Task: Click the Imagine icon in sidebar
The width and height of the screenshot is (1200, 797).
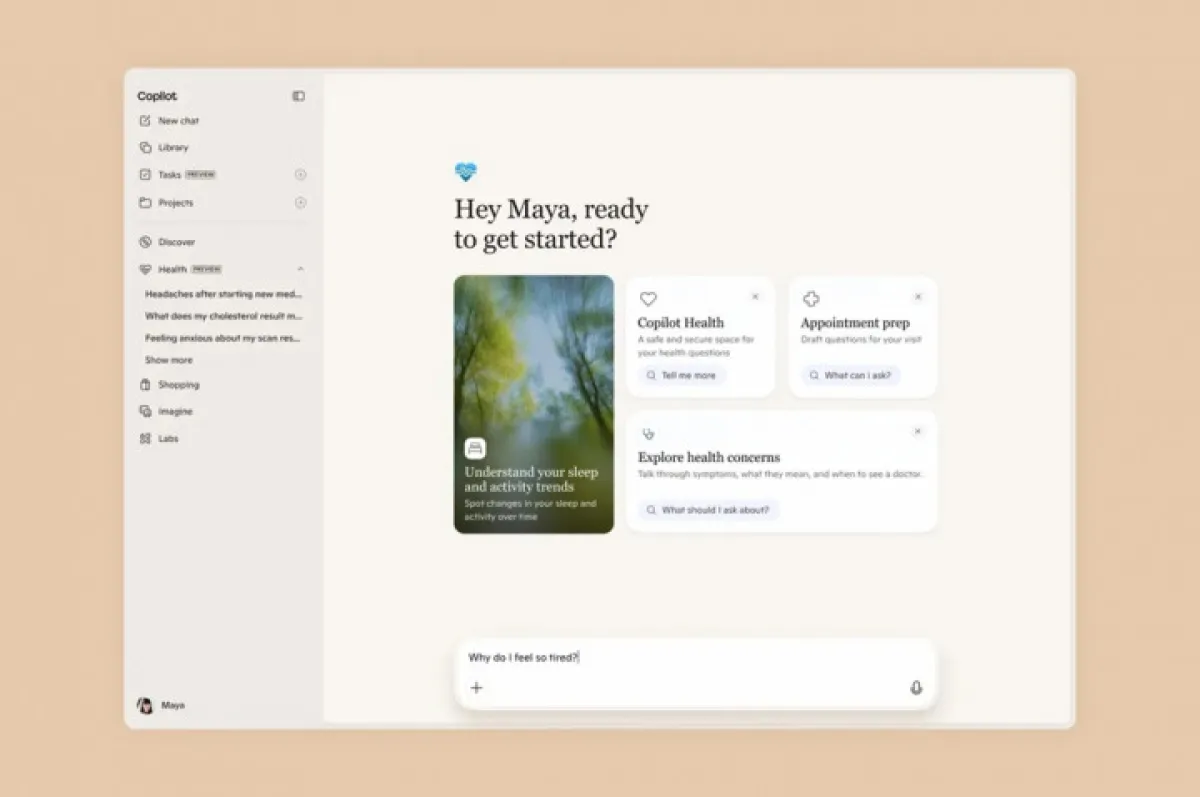Action: point(145,411)
